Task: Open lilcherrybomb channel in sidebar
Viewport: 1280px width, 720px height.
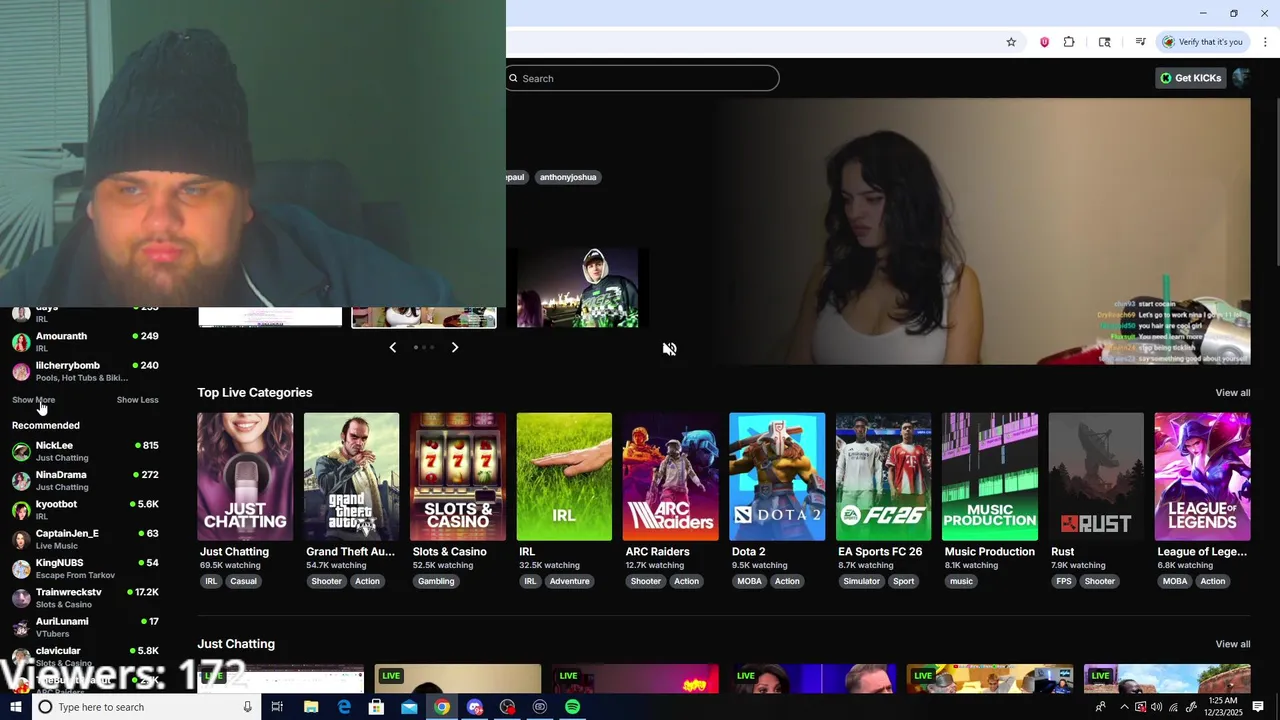Action: 85,371
